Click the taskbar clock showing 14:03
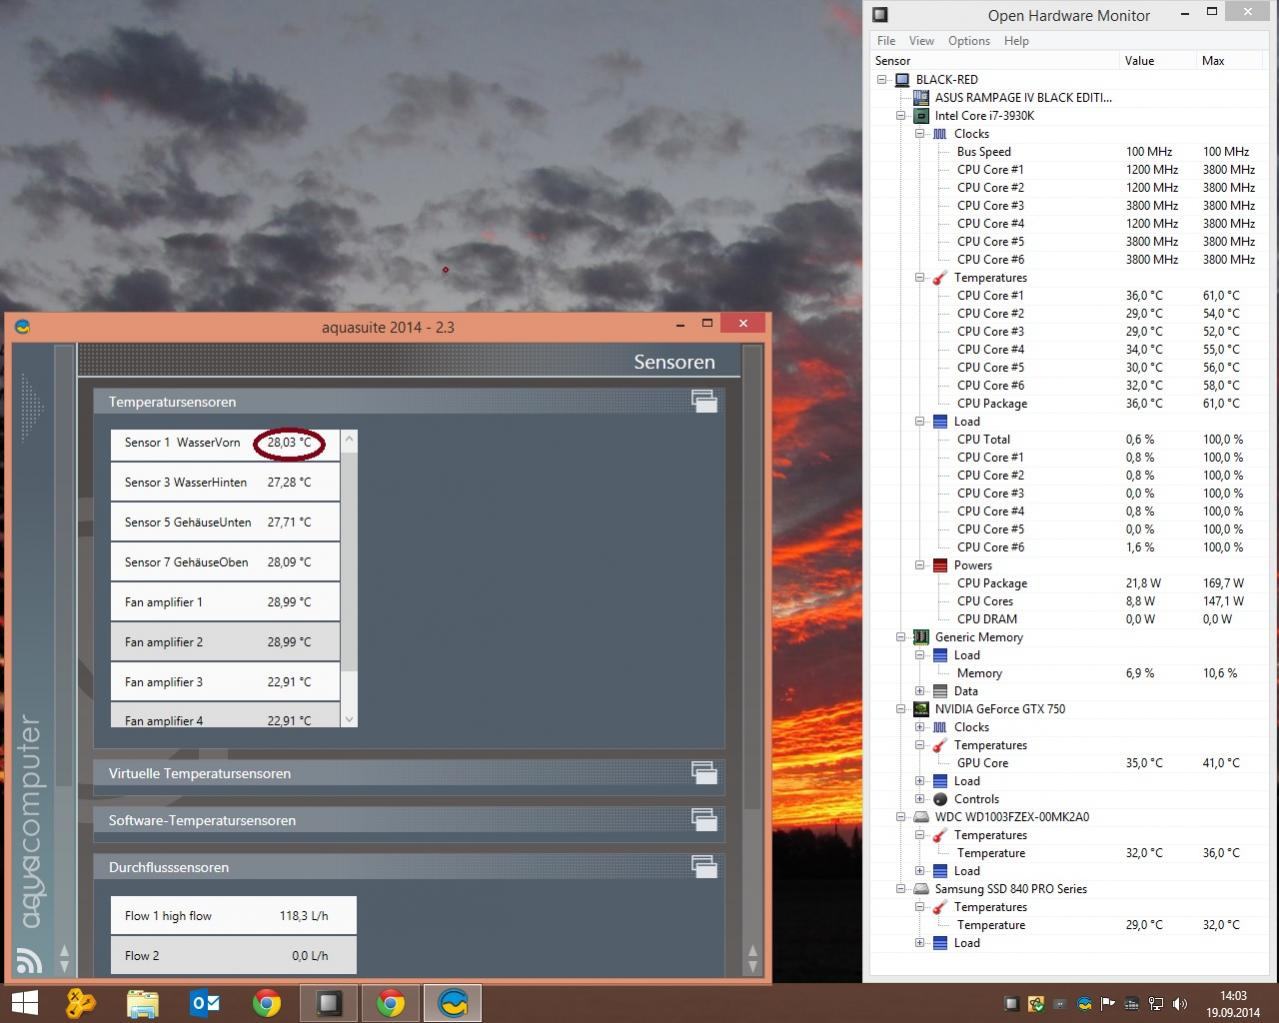This screenshot has height=1023, width=1279. (1233, 1004)
